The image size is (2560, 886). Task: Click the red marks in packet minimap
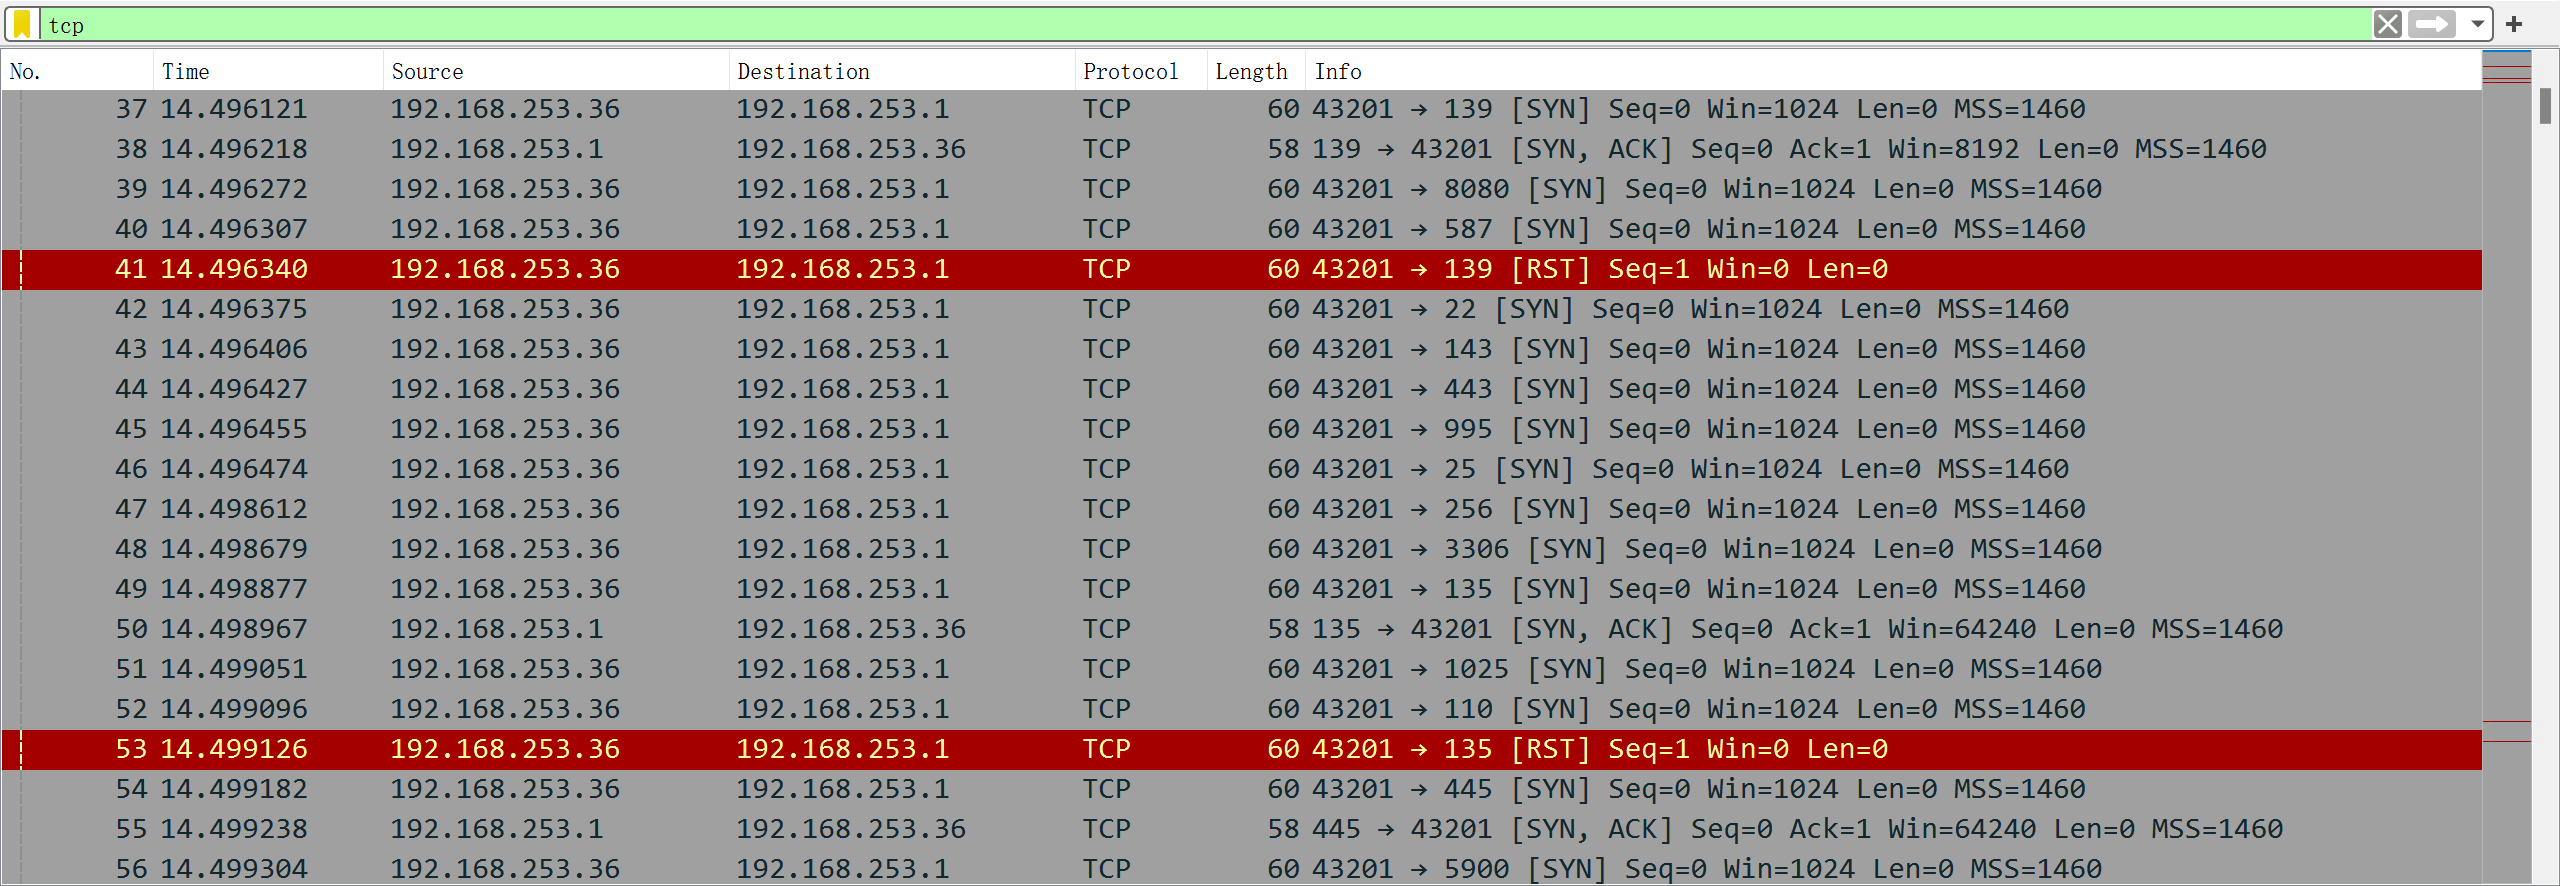pos(2506,74)
